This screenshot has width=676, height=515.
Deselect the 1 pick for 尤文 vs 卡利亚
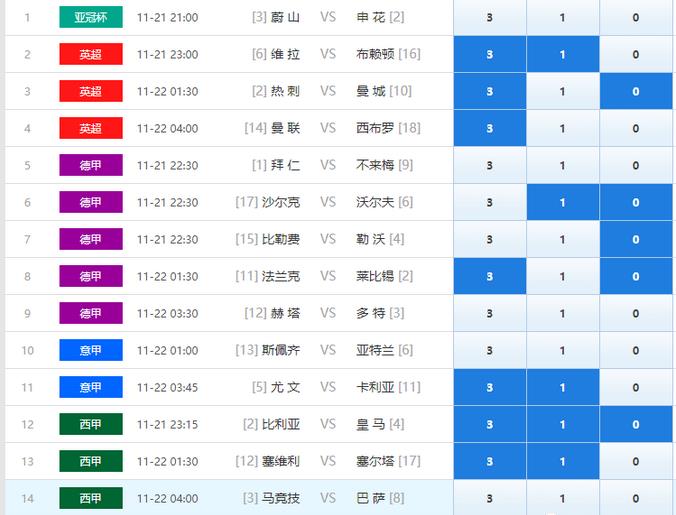click(563, 388)
